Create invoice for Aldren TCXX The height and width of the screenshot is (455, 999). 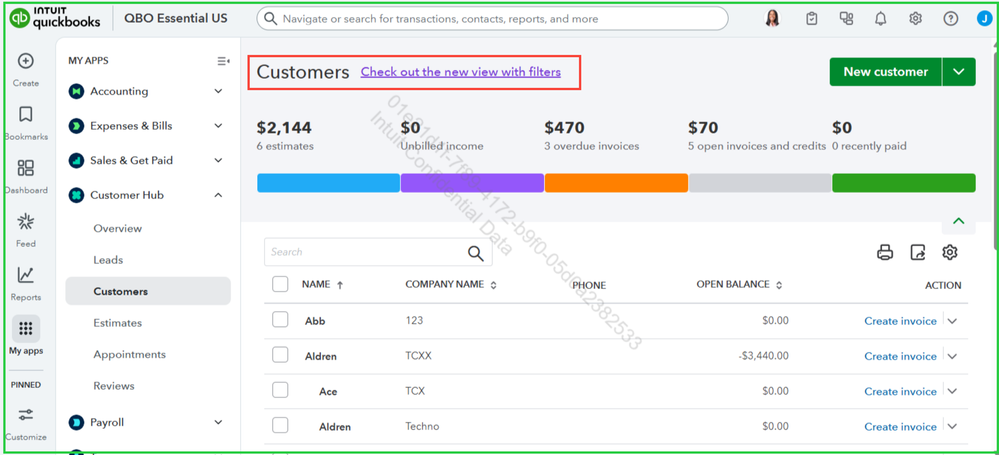(900, 356)
